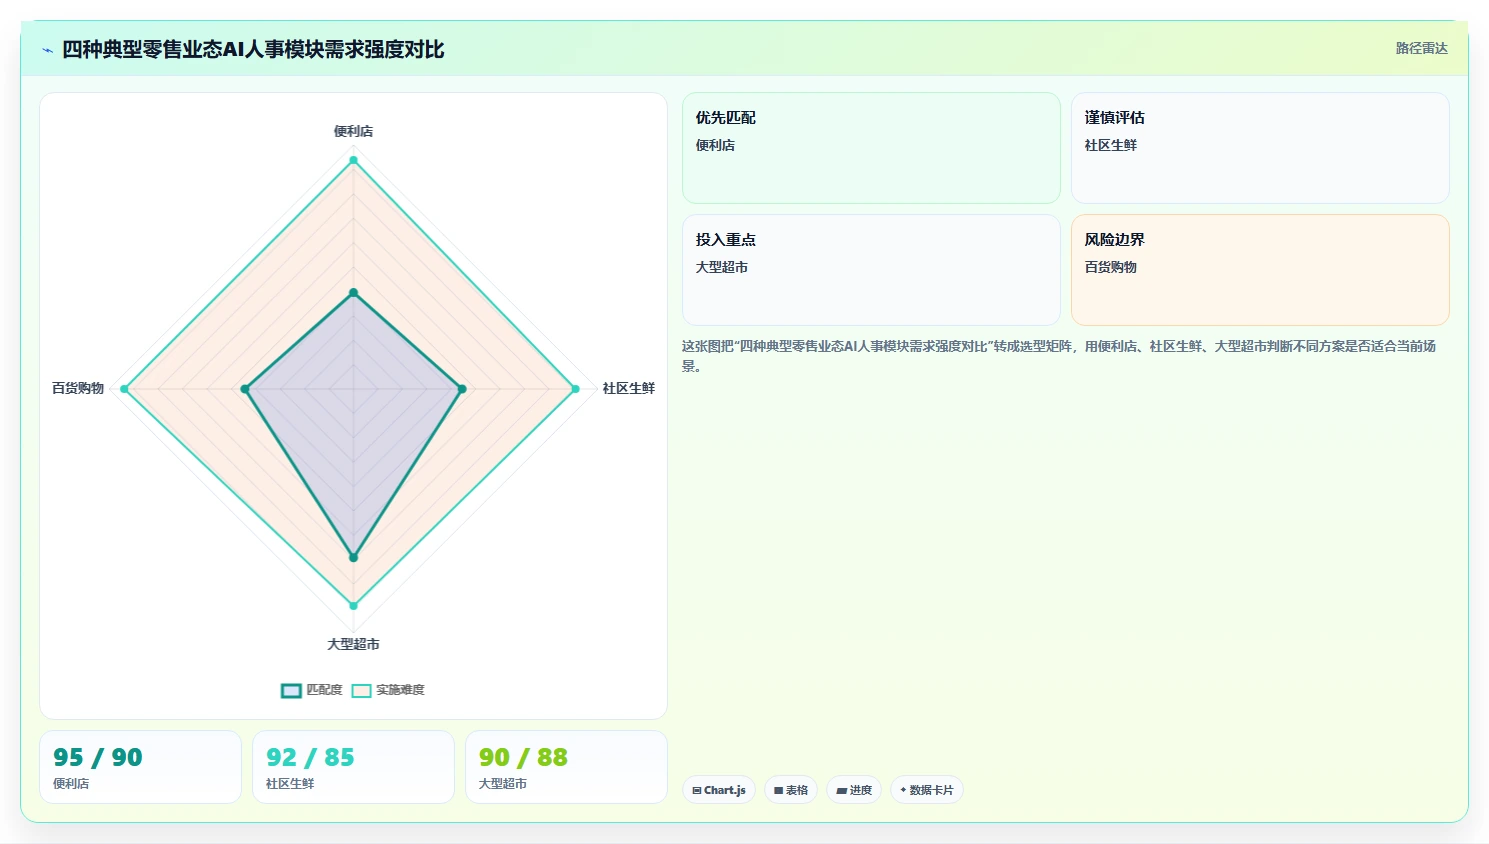Click the inner 匹配度 point on 大型超市 axis
Viewport: 1489px width, 844px height.
pyautogui.click(x=353, y=558)
